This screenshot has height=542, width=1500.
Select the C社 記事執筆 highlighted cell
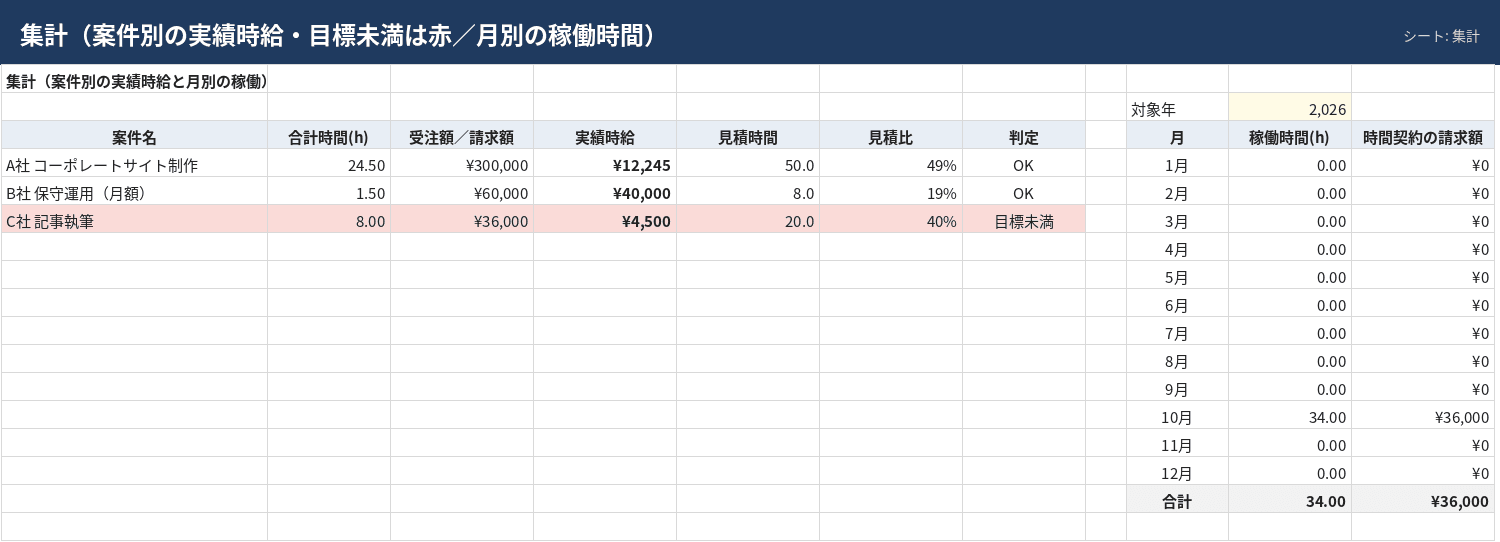tap(135, 220)
